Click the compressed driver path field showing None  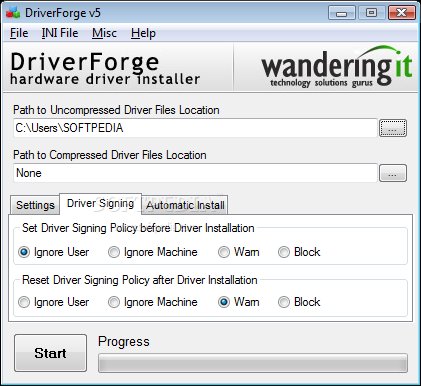click(195, 173)
